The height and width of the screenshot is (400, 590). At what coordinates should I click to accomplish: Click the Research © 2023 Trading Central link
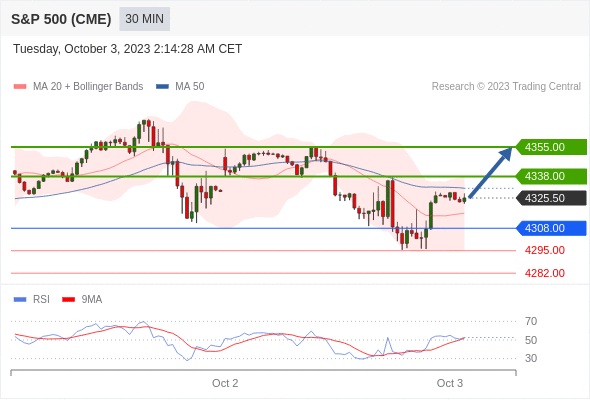point(506,87)
